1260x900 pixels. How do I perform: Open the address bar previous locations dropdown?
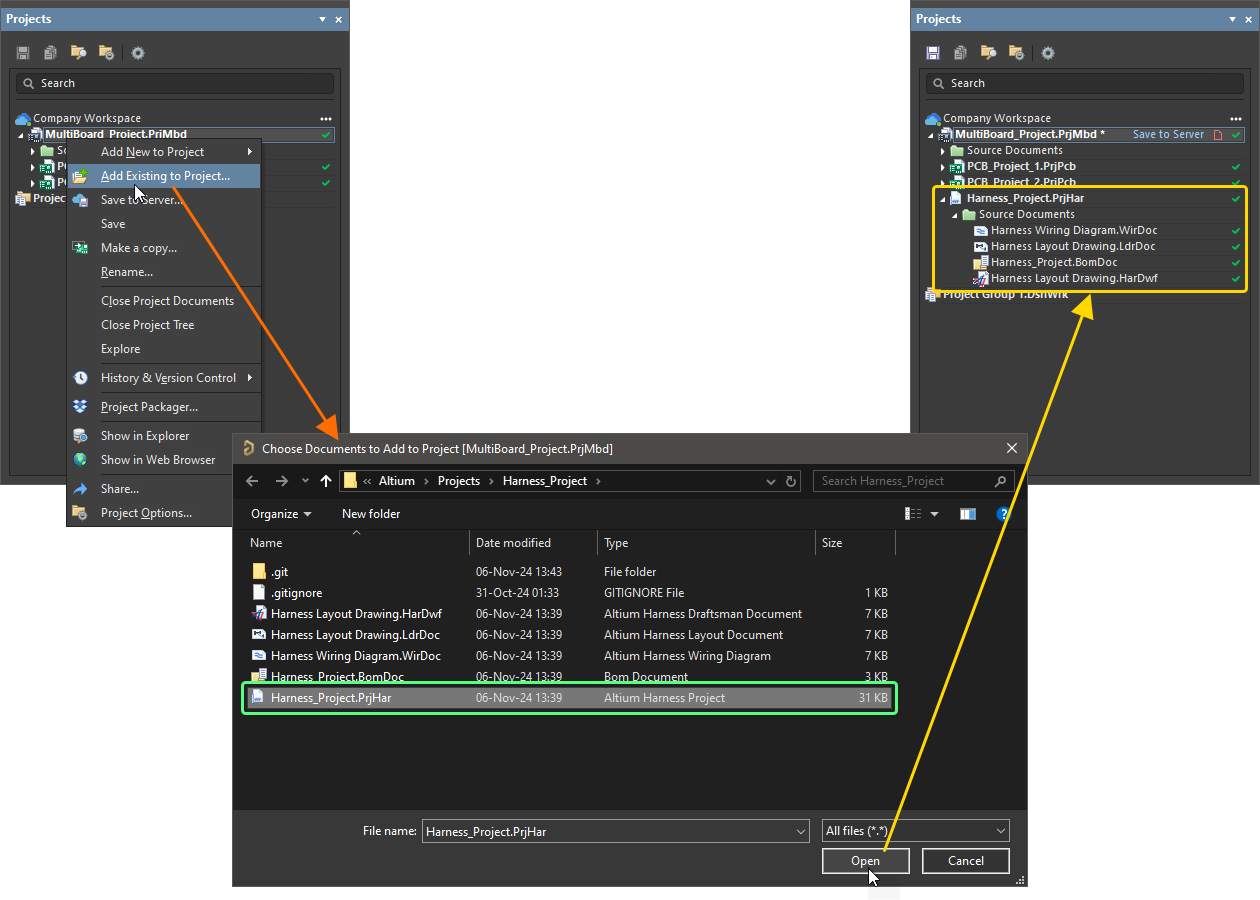[x=771, y=481]
